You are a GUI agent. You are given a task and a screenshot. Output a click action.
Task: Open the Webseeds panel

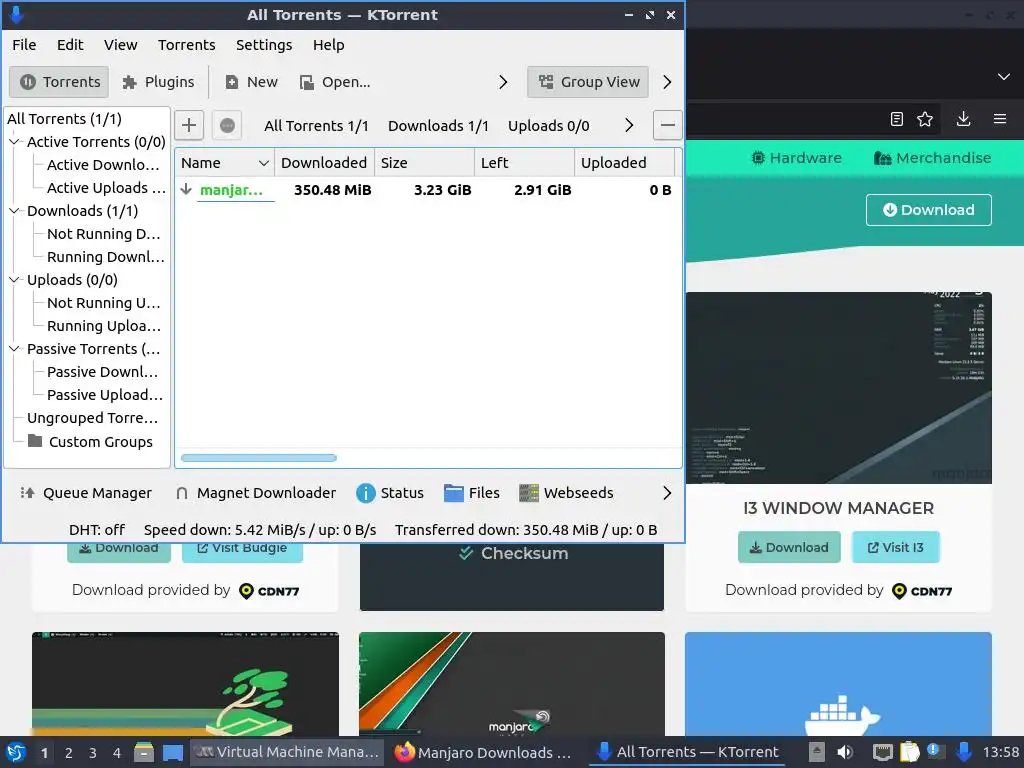click(x=566, y=493)
